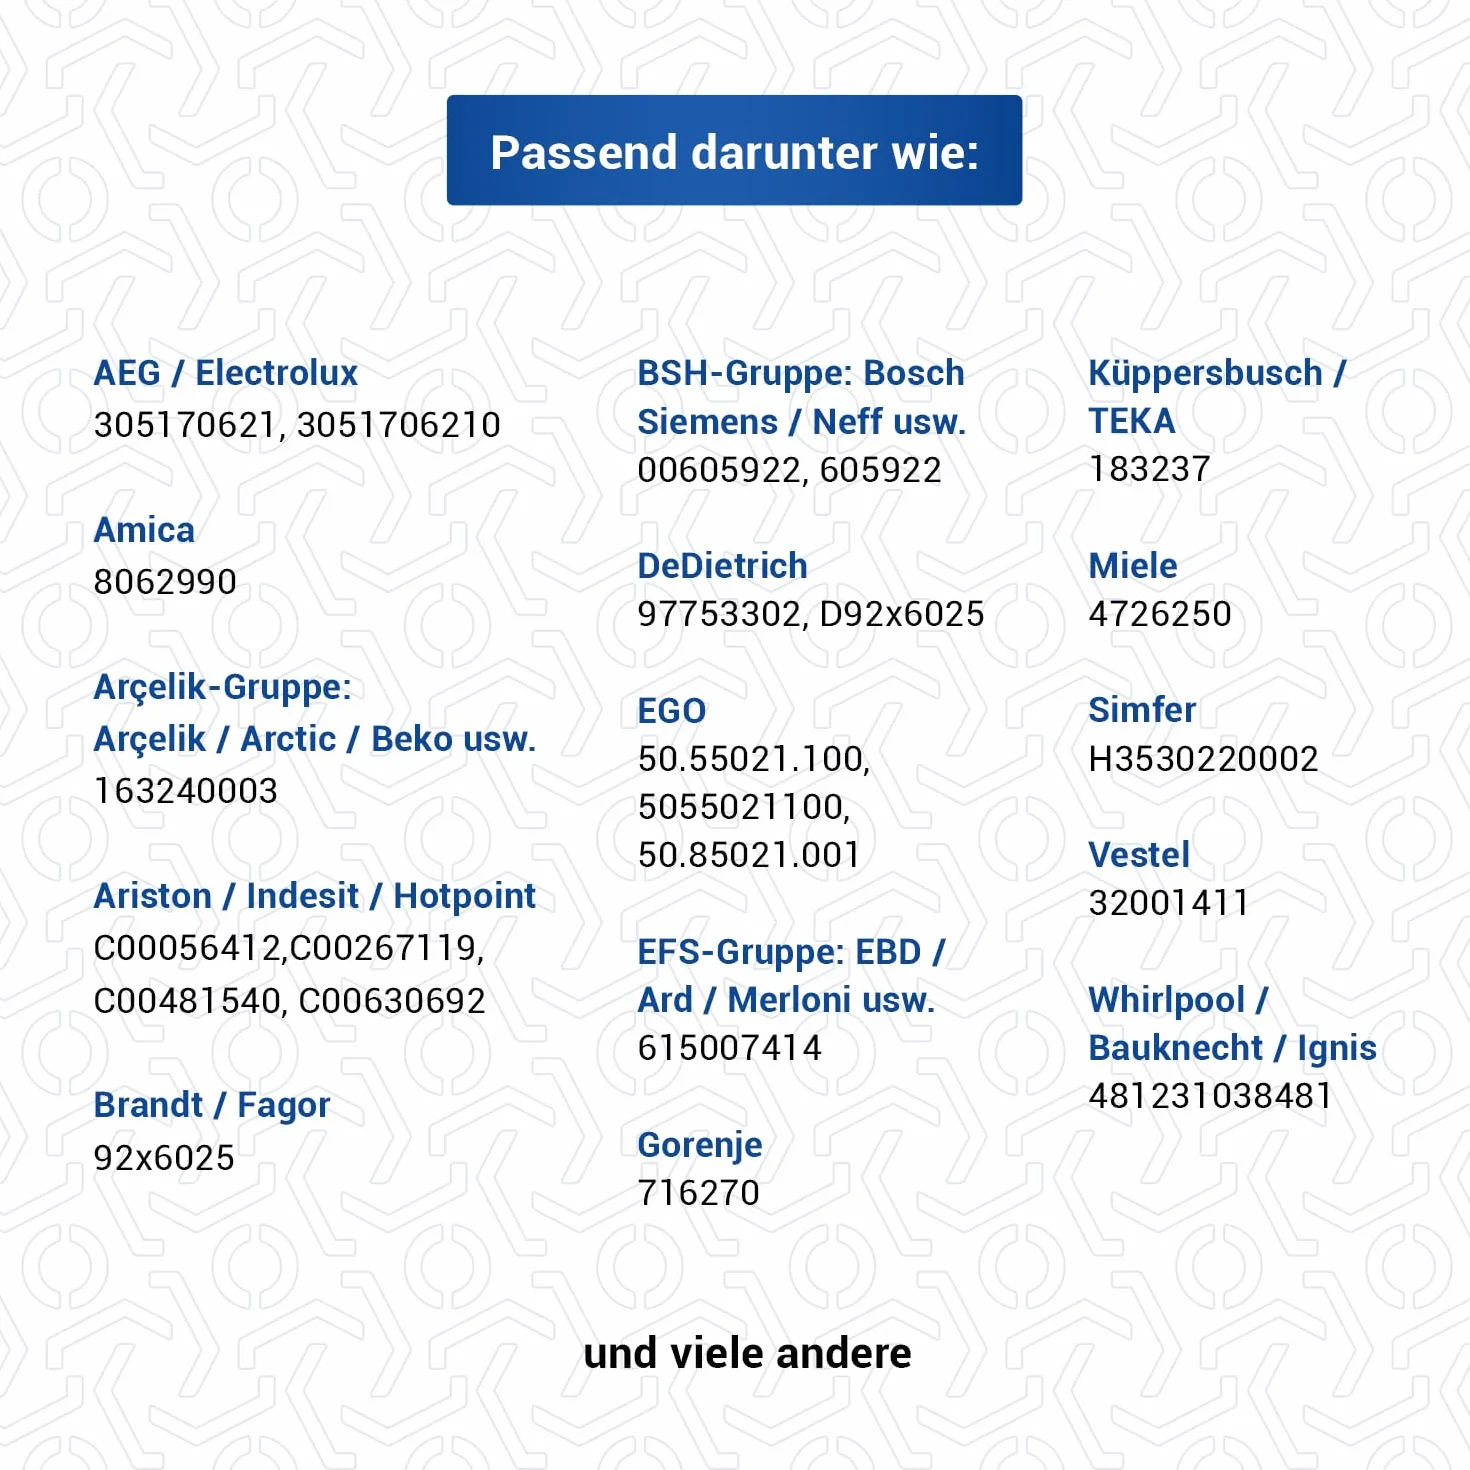This screenshot has height=1470, width=1470.
Task: Click the 'Passend darunter wie:' blue banner
Action: point(734,150)
